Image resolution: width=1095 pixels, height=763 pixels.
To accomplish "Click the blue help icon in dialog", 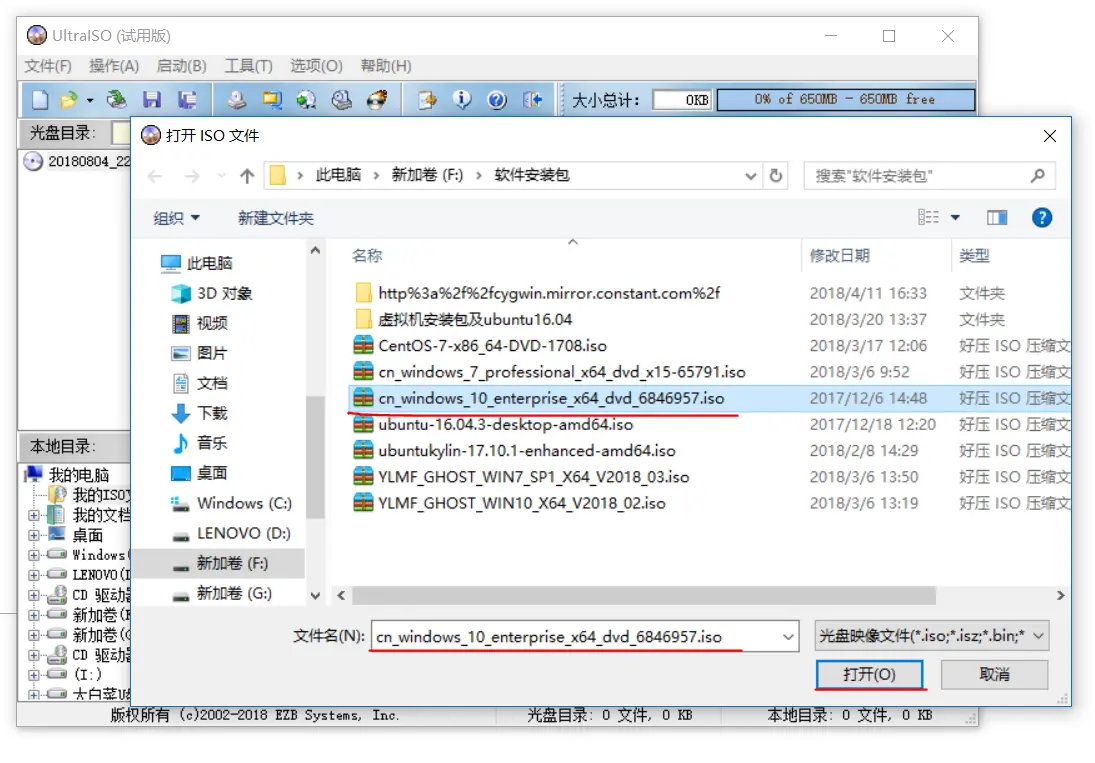I will (1041, 218).
